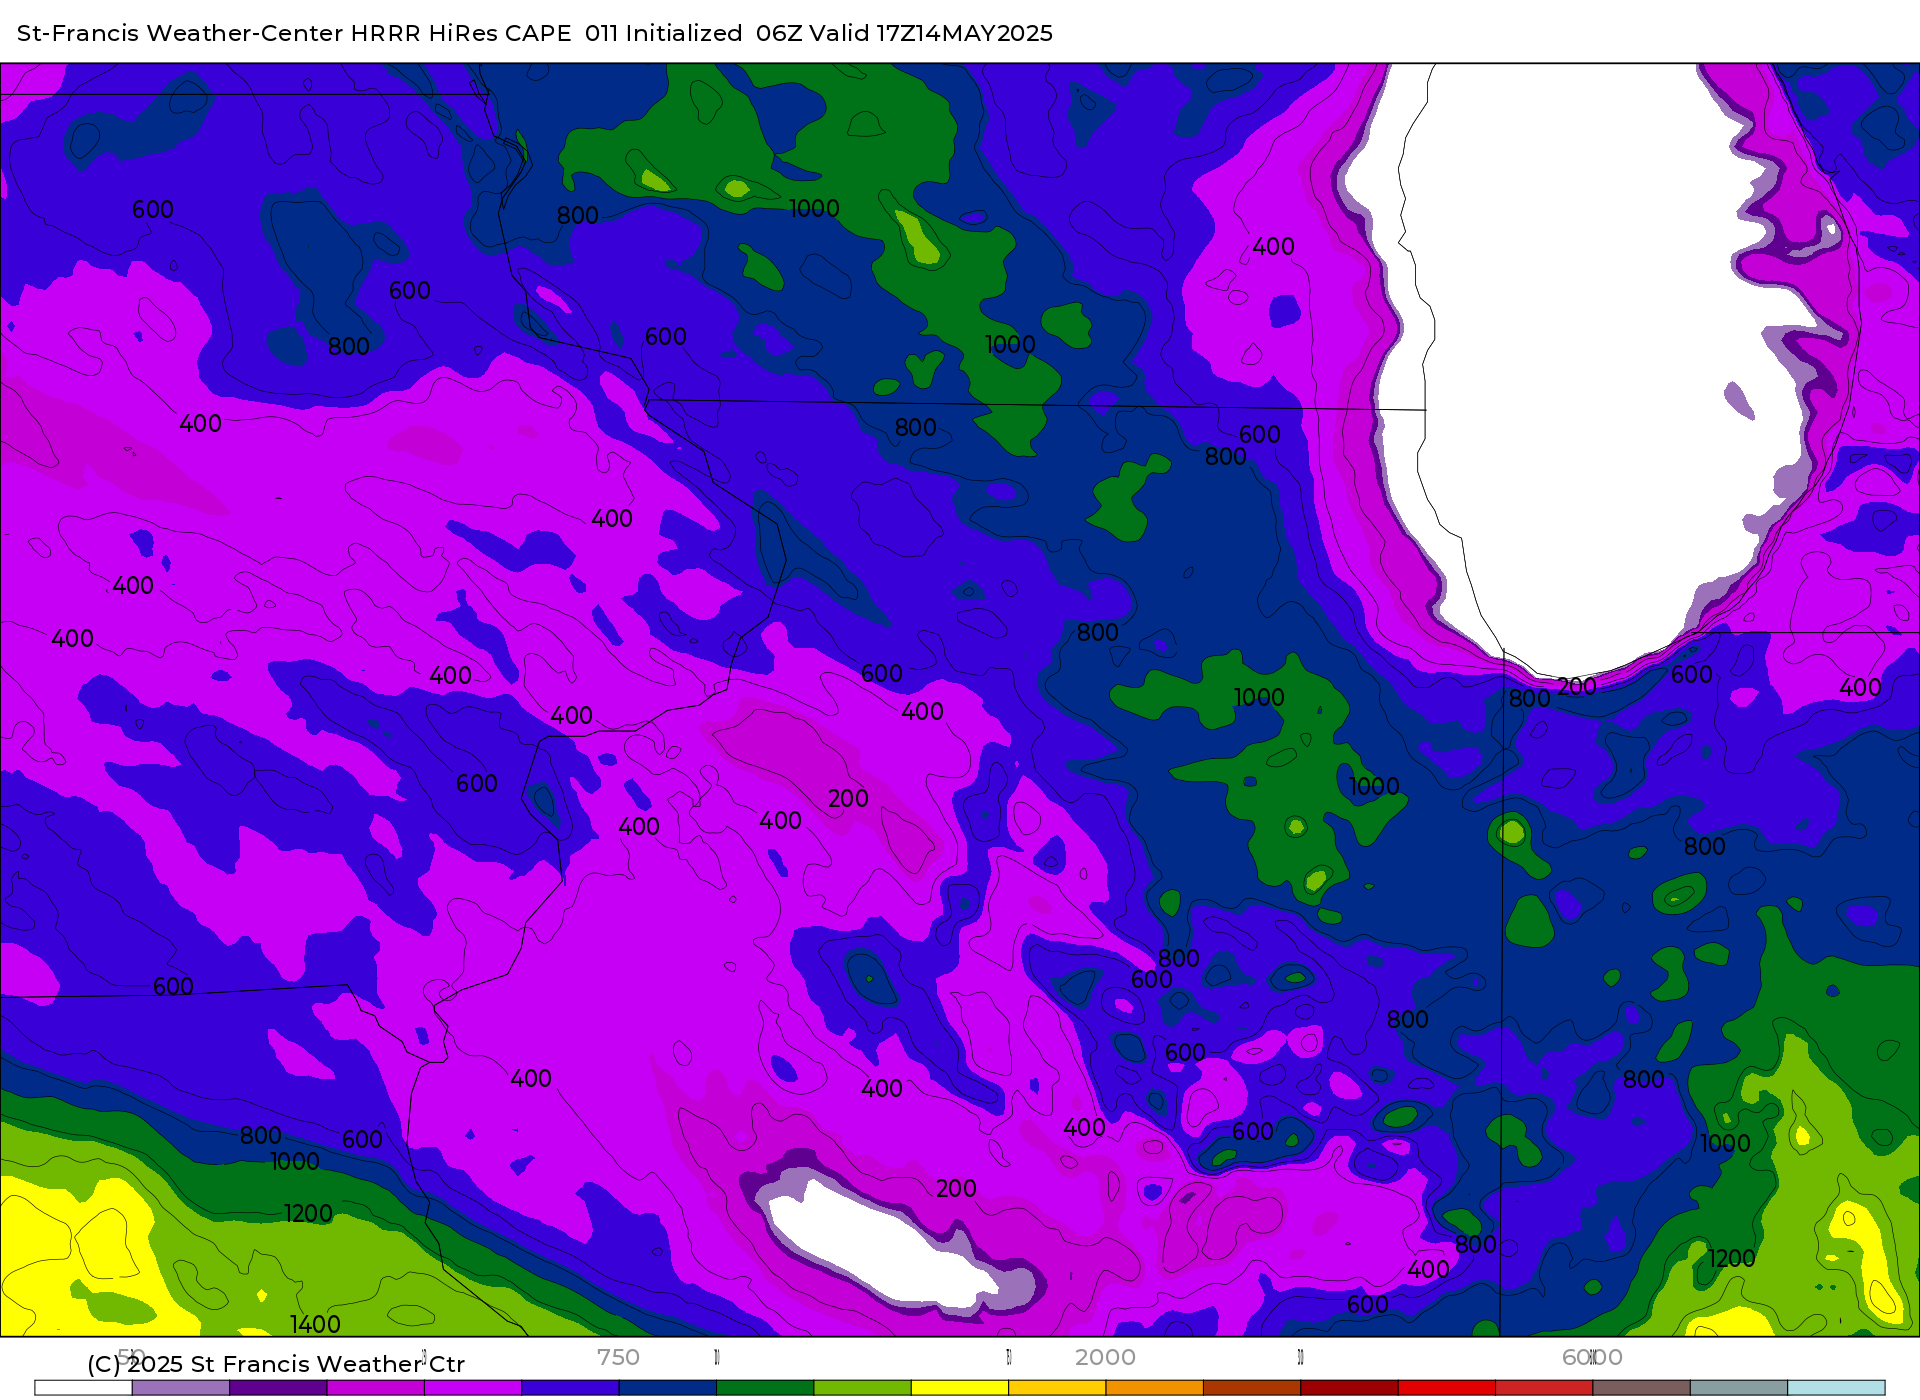
Task: Select the dark green legend swatch
Action: (x=765, y=1388)
